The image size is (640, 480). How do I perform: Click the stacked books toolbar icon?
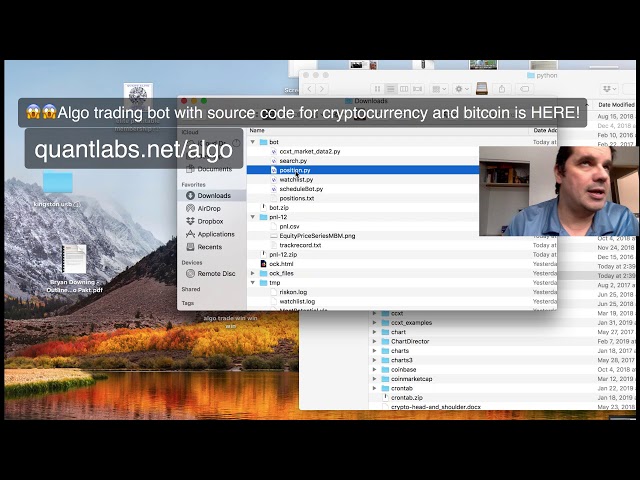click(482, 89)
